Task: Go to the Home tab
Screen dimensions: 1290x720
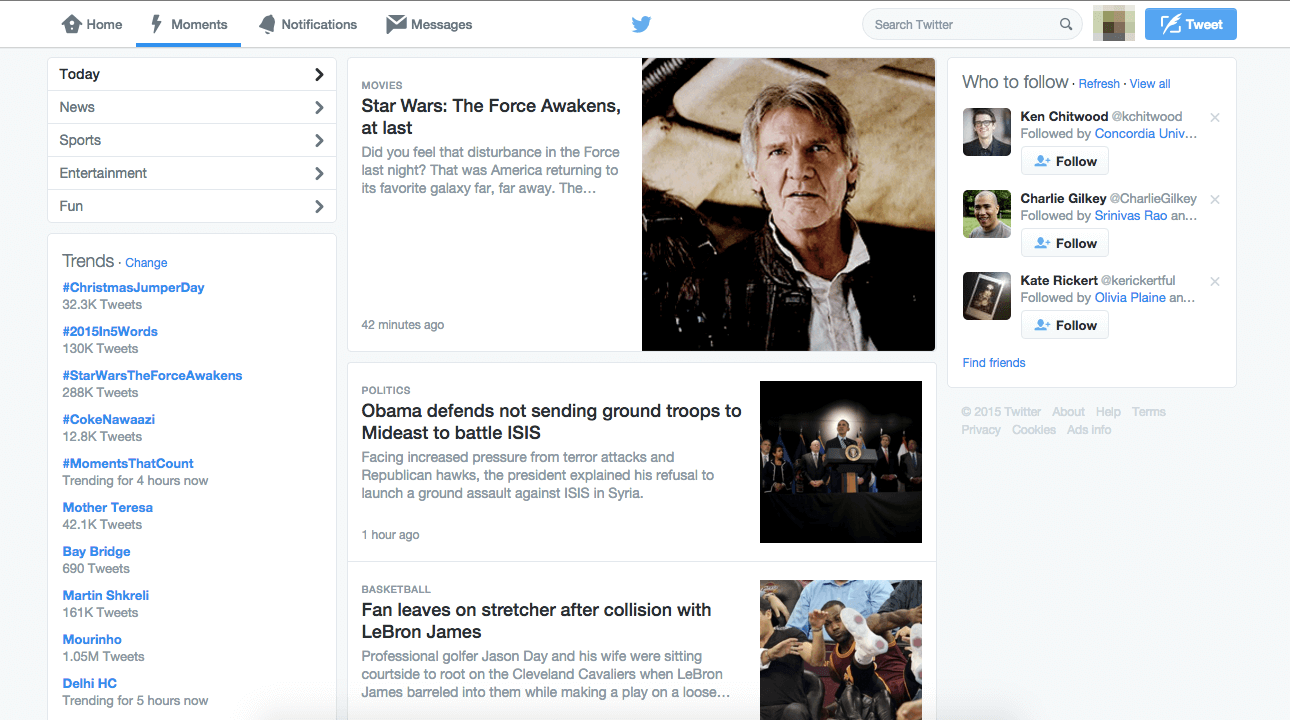Action: coord(92,24)
